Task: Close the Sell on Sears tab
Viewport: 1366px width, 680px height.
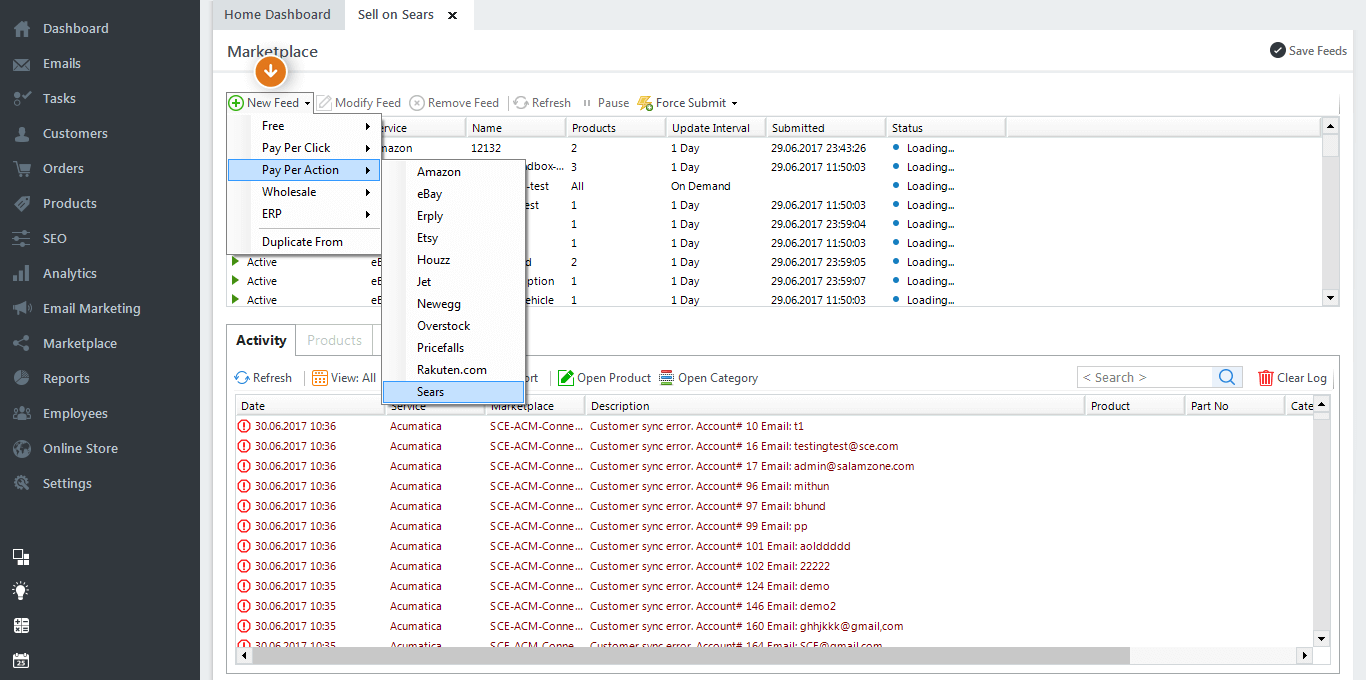Action: (x=453, y=16)
